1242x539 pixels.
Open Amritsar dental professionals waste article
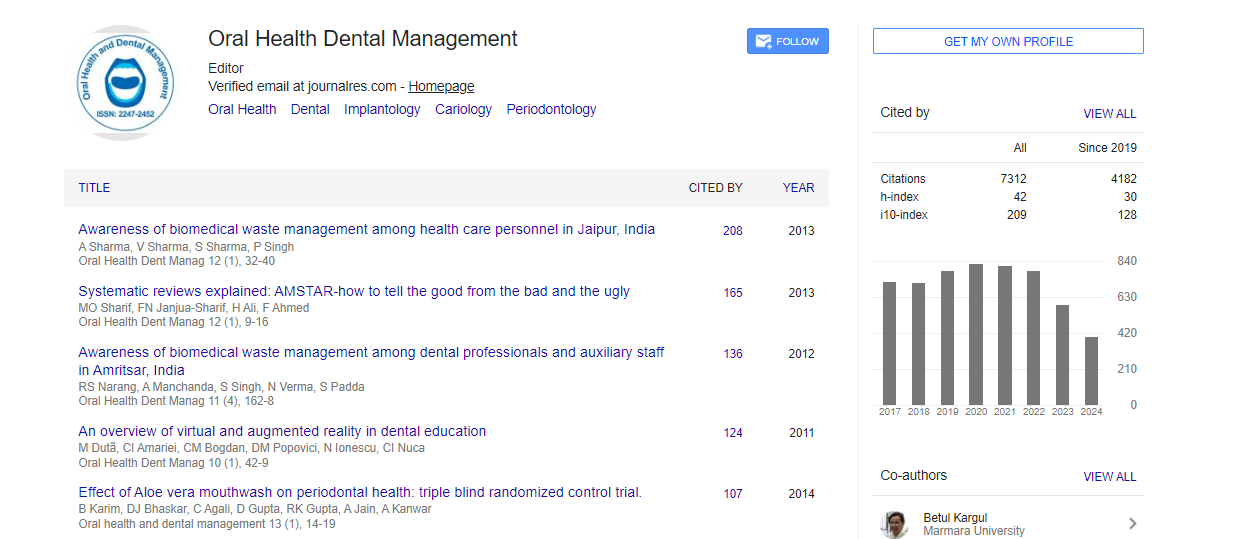tap(371, 361)
